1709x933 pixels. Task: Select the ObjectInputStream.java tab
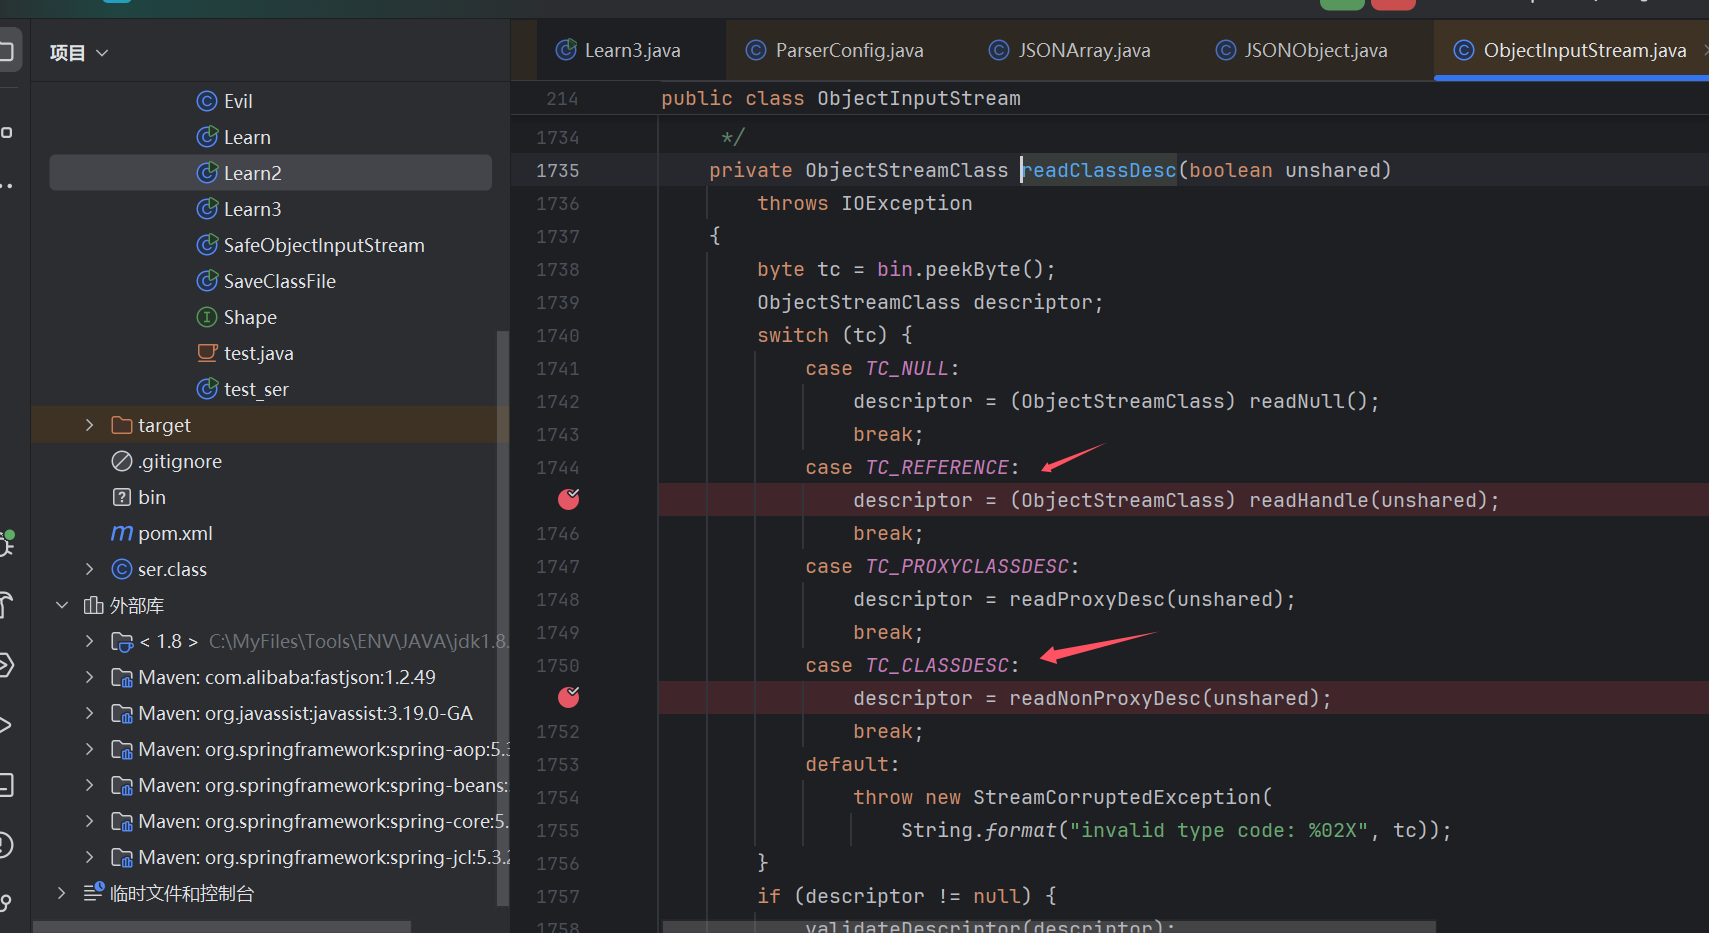1572,50
